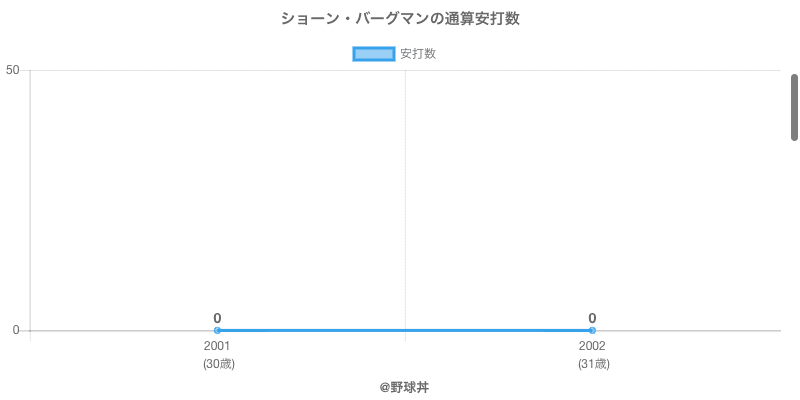Click the (30歳) age label
The width and height of the screenshot is (800, 400).
[218, 364]
